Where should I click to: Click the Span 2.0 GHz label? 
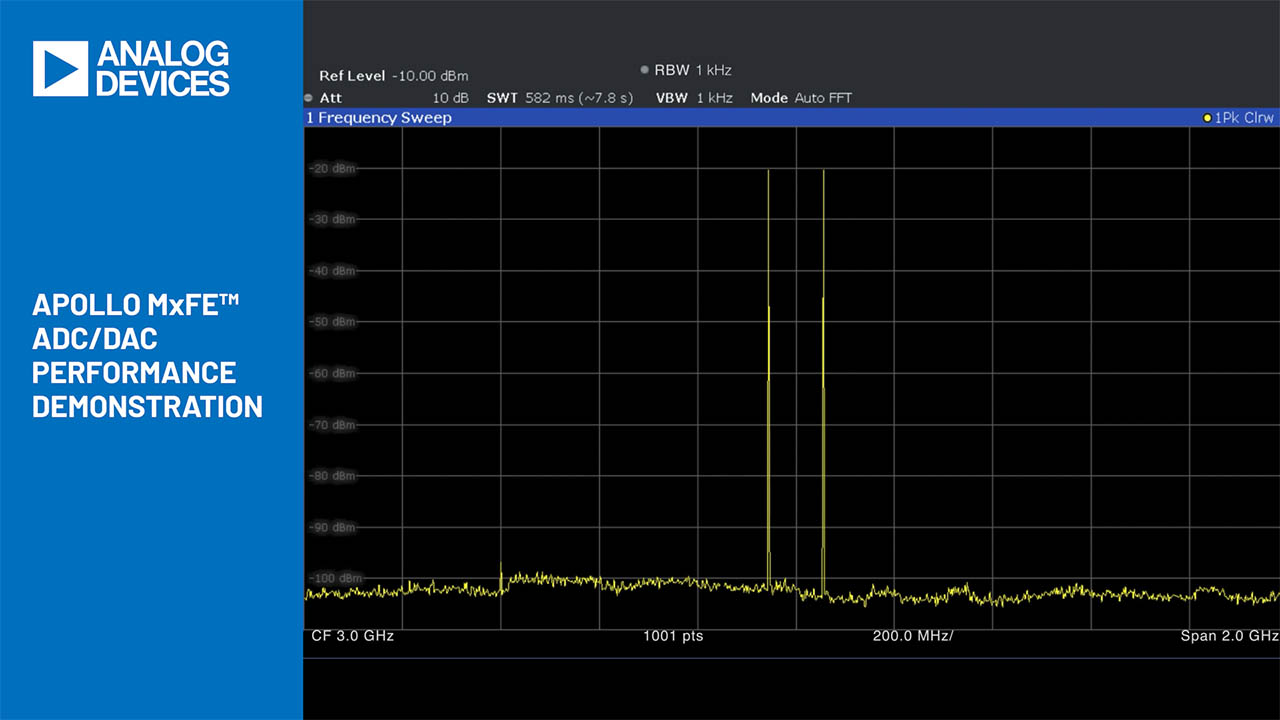pyautogui.click(x=1228, y=636)
